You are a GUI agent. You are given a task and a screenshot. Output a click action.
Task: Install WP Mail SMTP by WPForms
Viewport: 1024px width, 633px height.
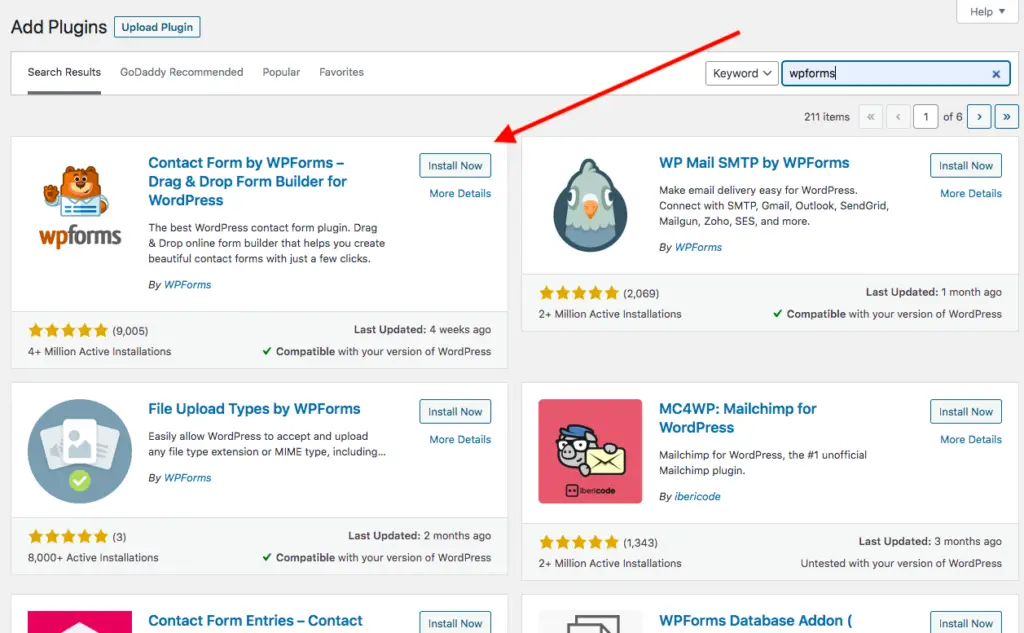click(x=966, y=166)
